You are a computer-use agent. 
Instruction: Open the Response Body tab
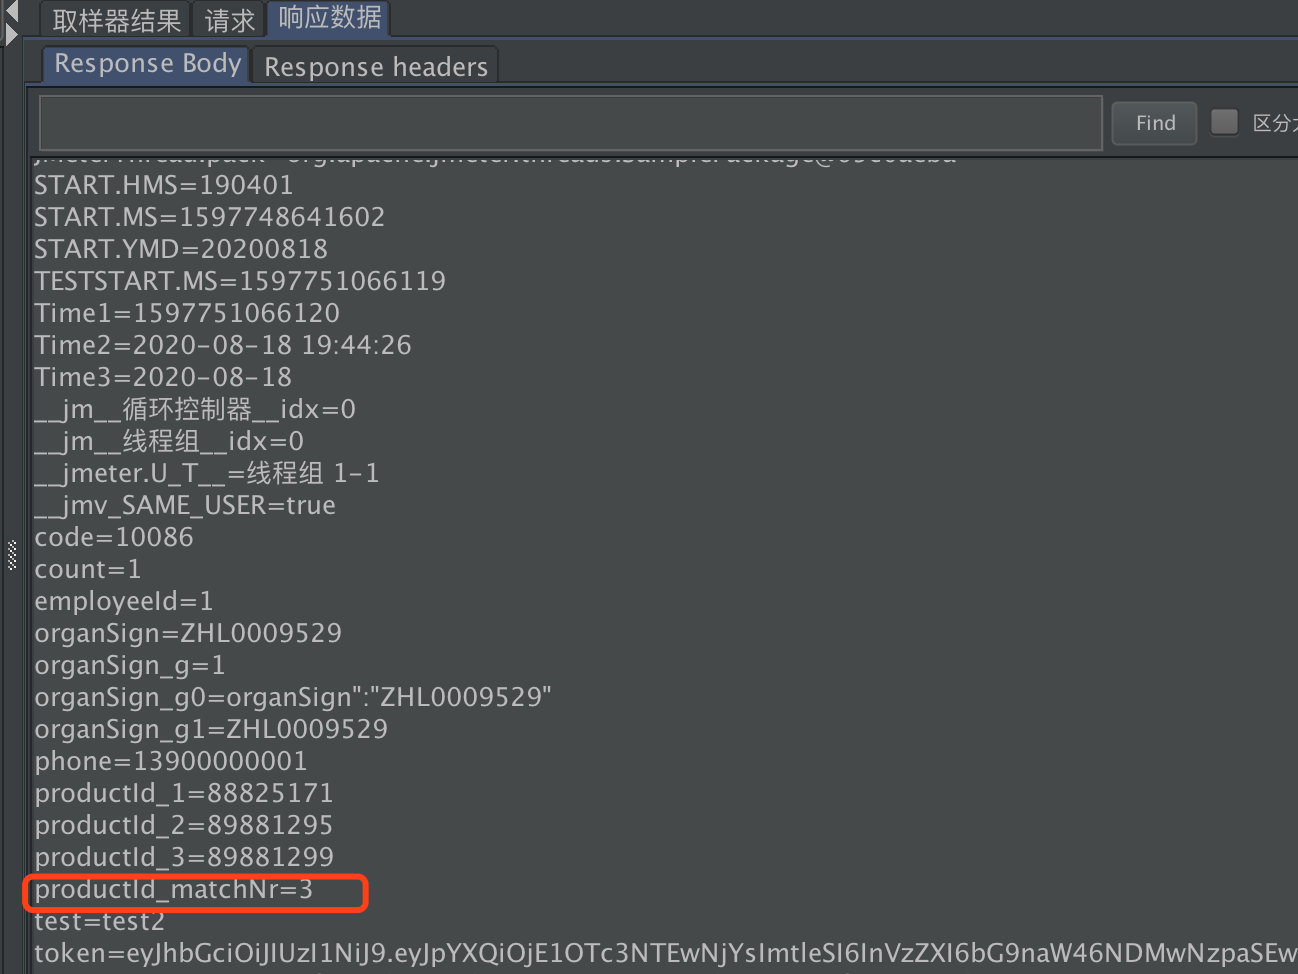(147, 64)
